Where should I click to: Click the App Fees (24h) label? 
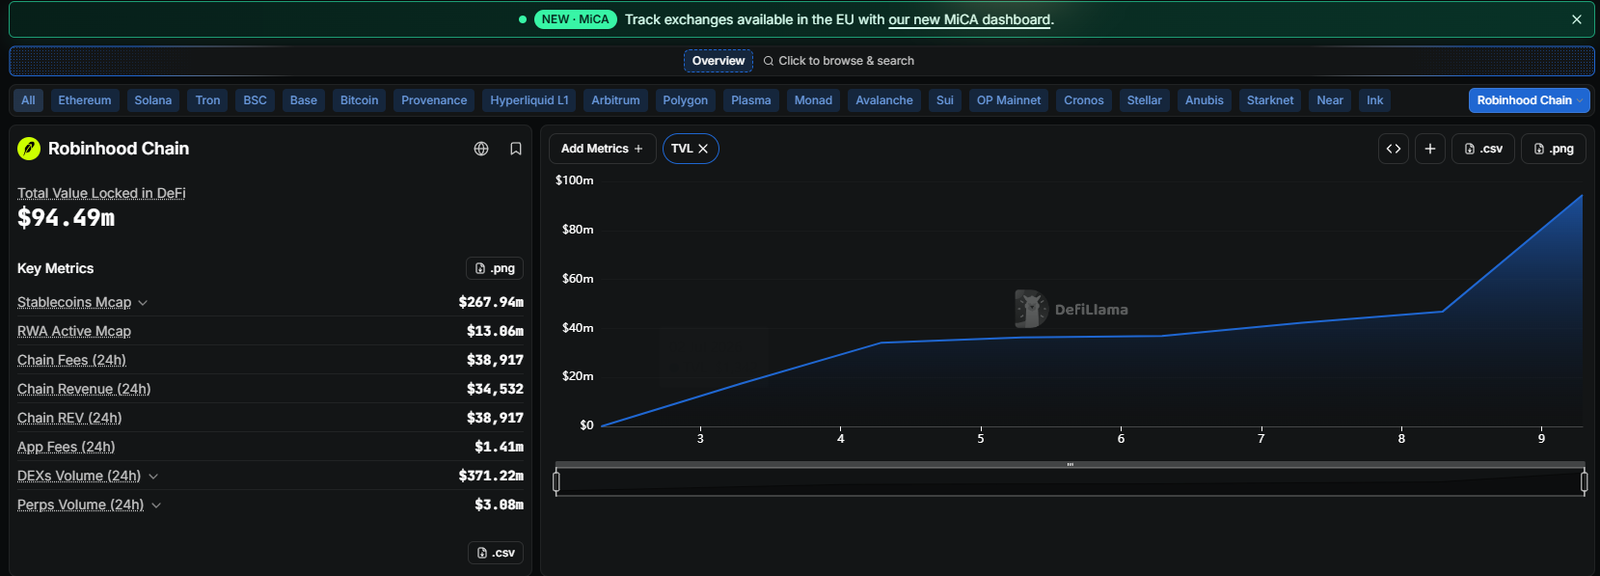click(66, 447)
